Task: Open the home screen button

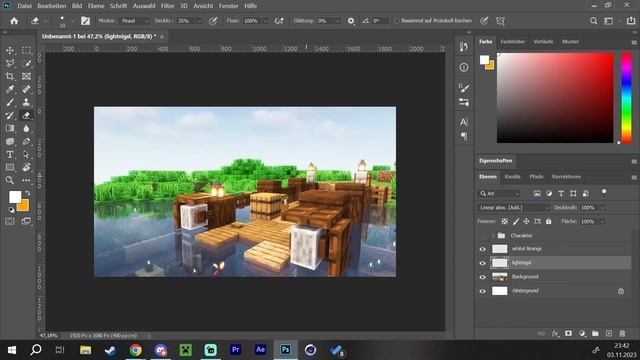Action: (x=14, y=21)
